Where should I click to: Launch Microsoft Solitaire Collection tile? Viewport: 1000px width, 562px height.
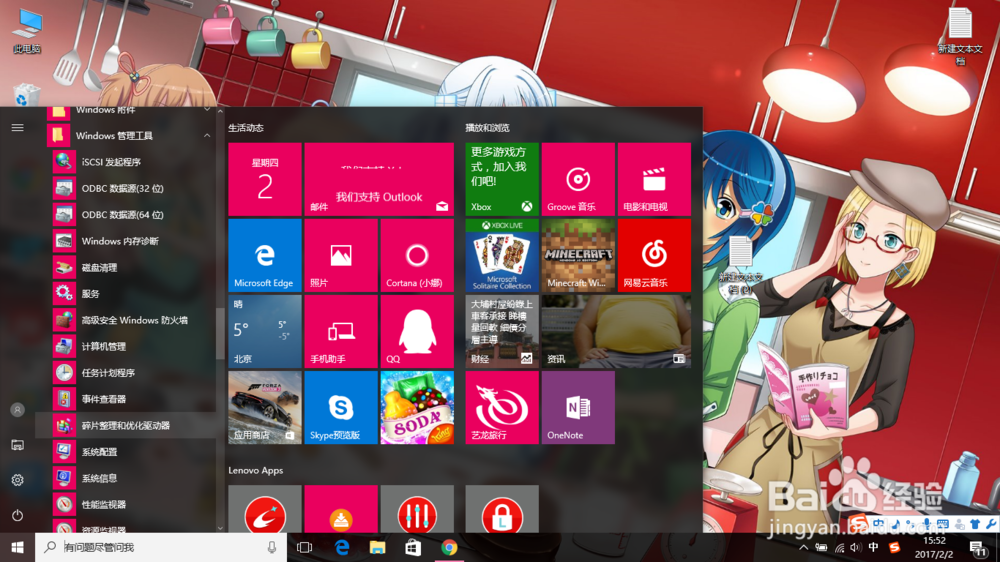[502, 255]
